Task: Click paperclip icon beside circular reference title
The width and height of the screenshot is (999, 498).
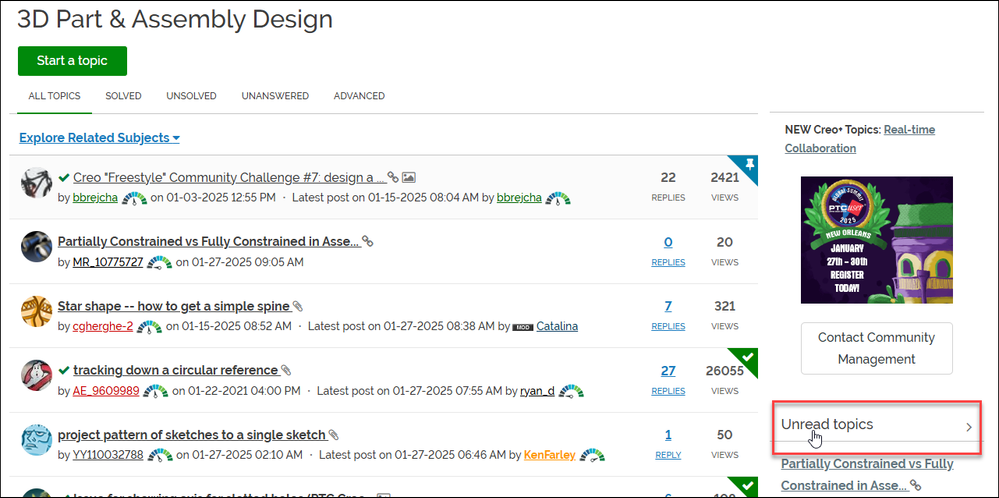Action: [286, 371]
